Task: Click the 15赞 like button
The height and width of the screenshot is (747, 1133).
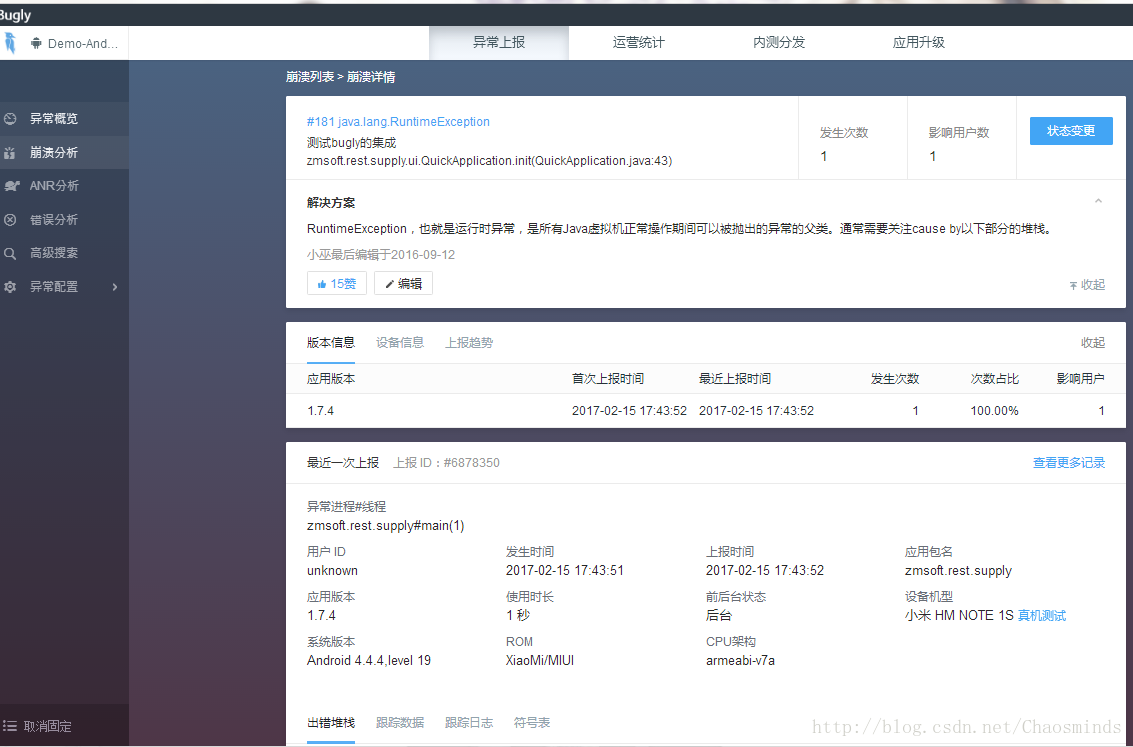Action: (x=337, y=284)
